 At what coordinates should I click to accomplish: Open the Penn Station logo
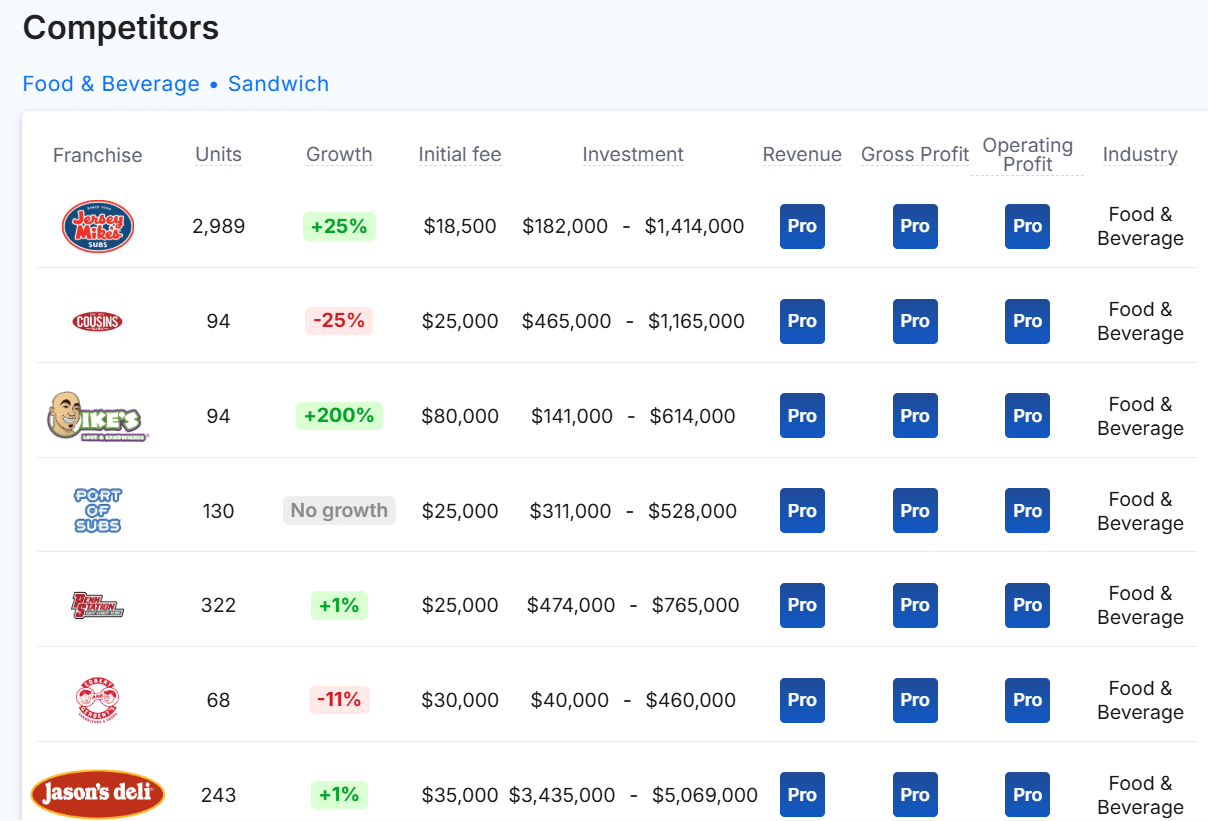tap(98, 605)
